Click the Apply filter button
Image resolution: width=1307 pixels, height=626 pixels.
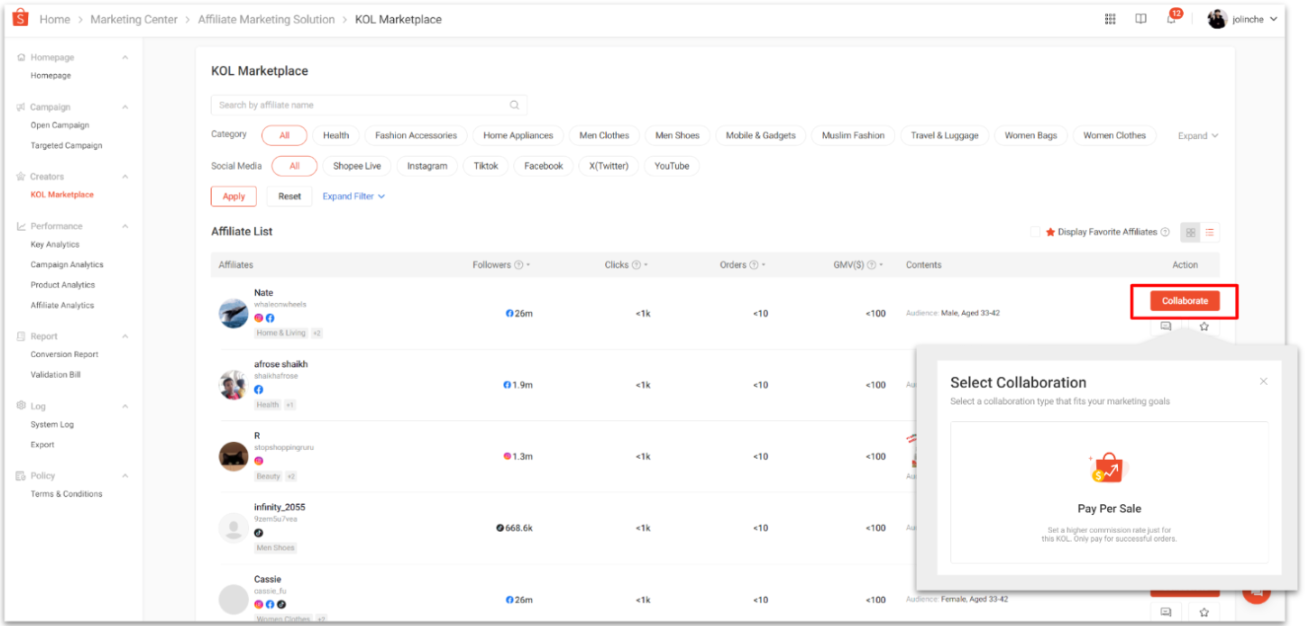(x=234, y=196)
